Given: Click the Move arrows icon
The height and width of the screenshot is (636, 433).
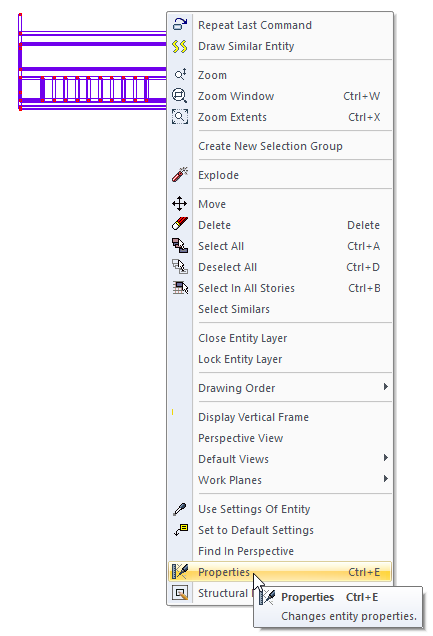Looking at the screenshot, I should click(x=180, y=204).
